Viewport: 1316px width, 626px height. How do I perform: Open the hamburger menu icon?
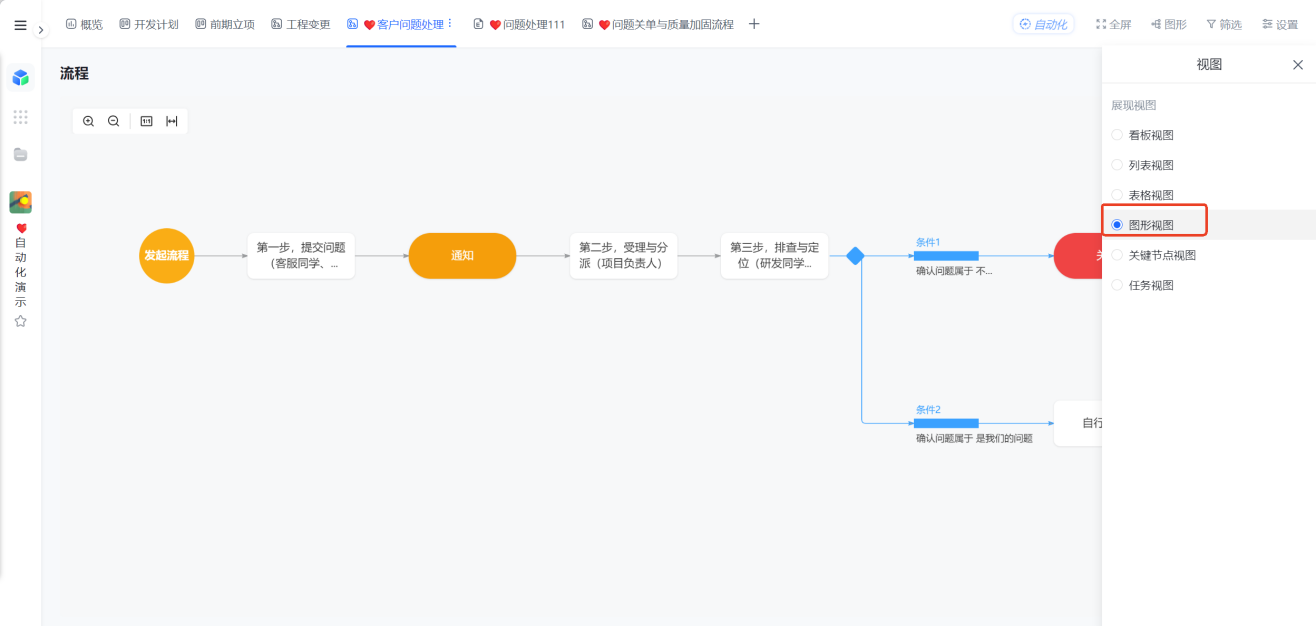point(20,25)
